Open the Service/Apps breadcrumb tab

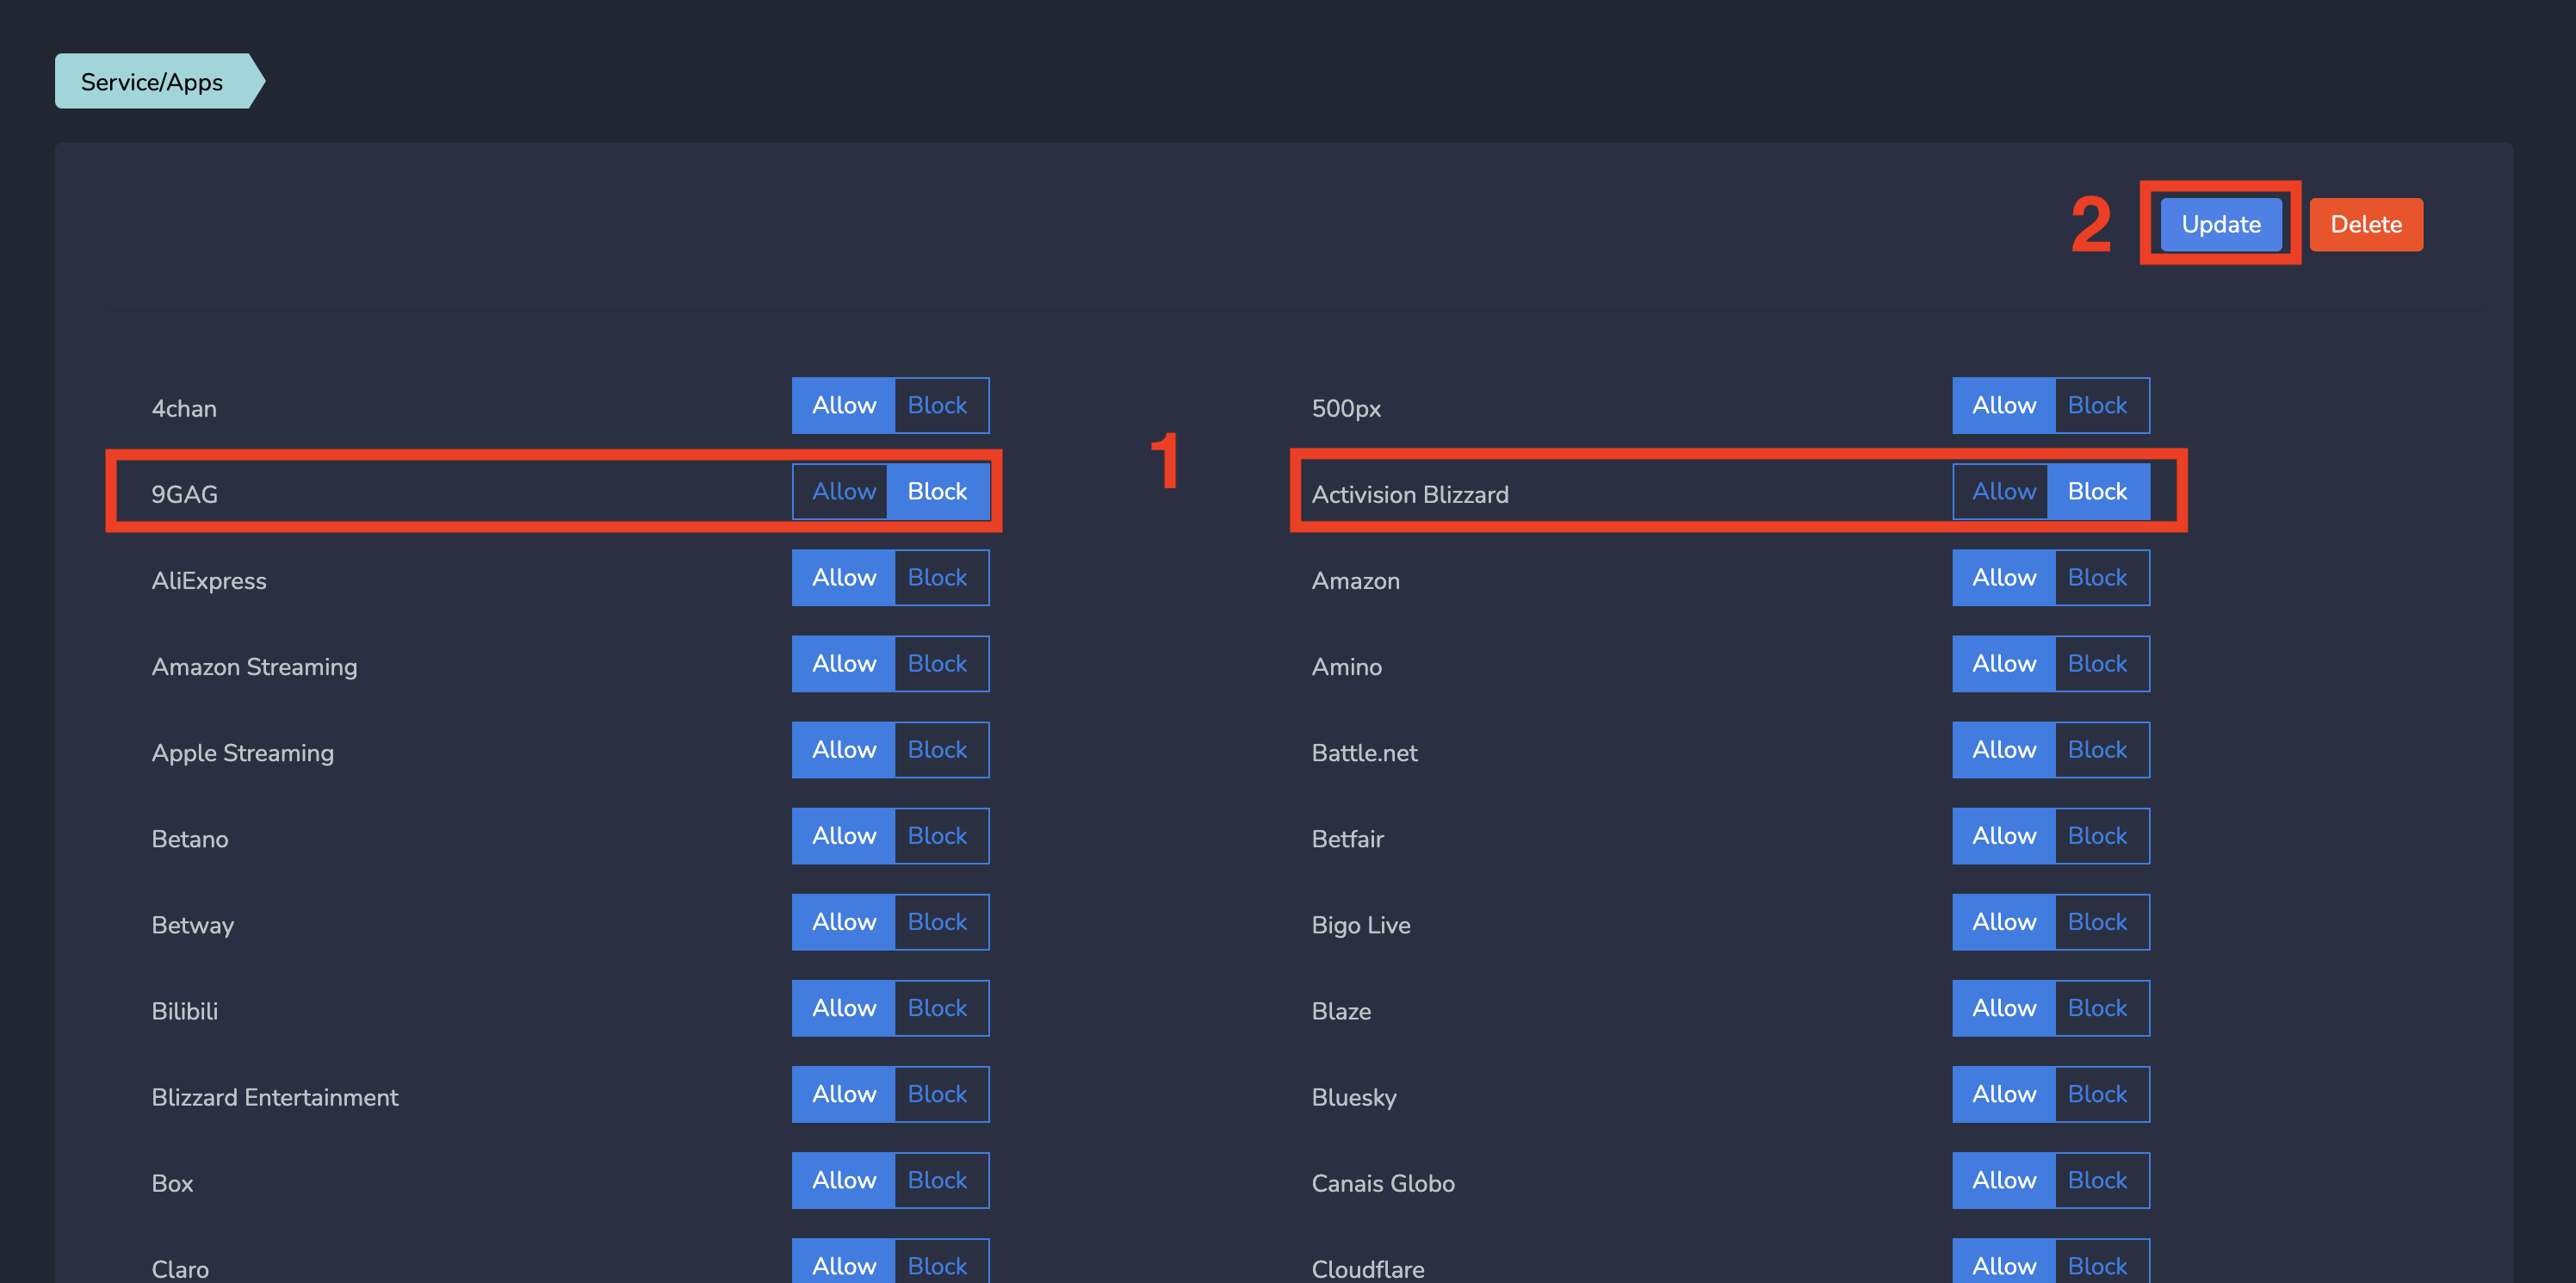pos(152,81)
